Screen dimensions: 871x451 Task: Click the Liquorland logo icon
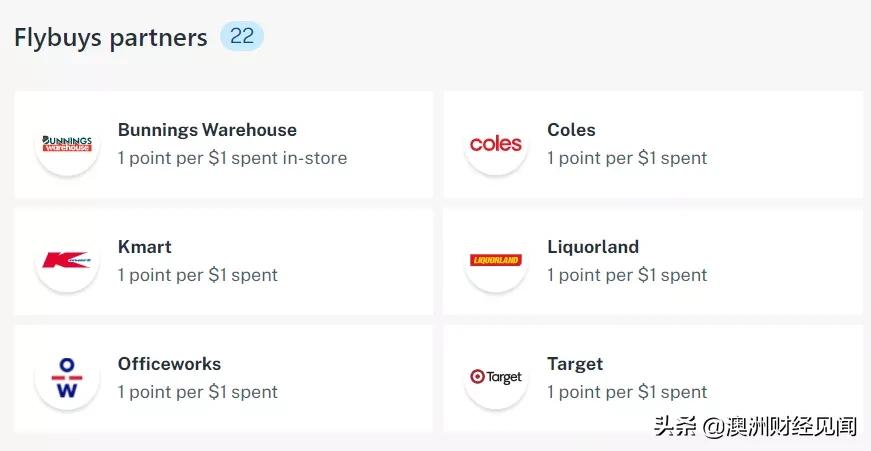point(496,261)
